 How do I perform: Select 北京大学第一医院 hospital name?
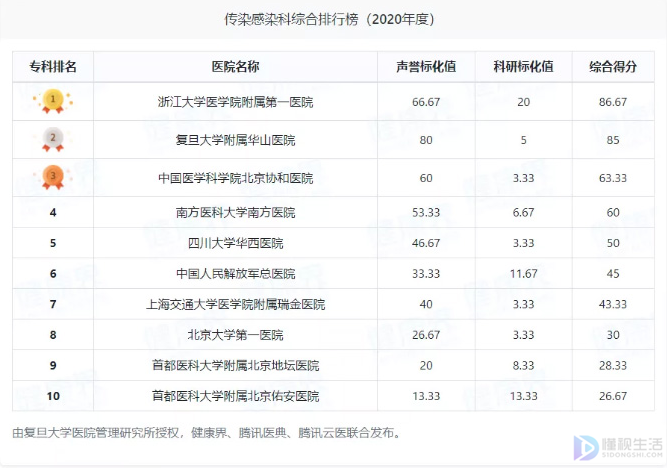[x=235, y=335]
